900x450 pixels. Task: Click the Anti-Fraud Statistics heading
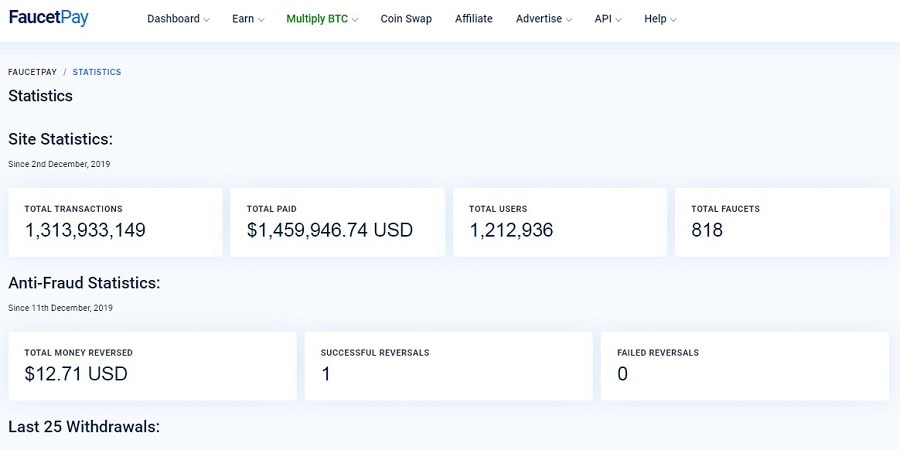click(x=84, y=282)
